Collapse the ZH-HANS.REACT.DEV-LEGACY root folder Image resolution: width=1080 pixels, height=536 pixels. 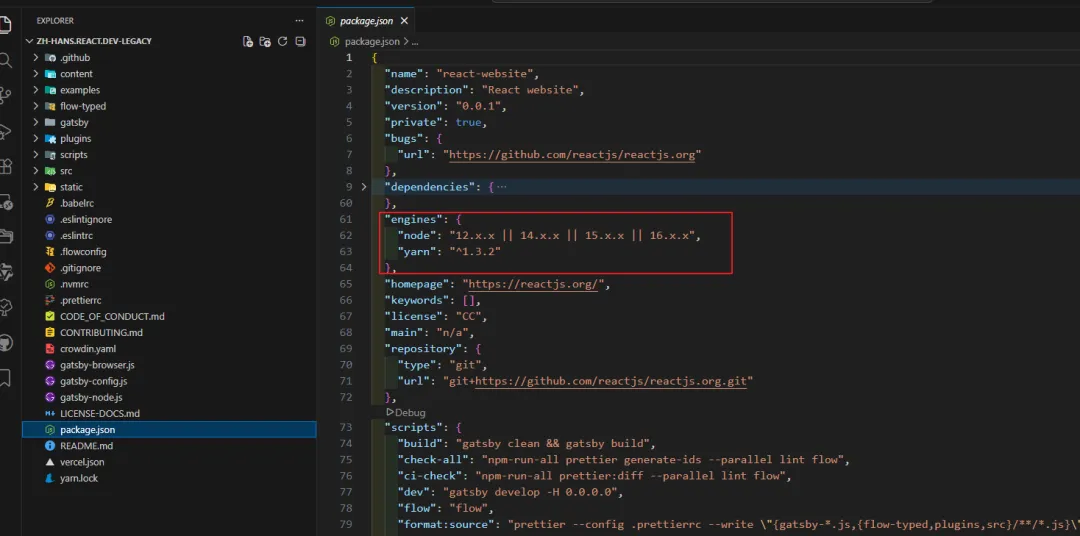click(x=29, y=41)
